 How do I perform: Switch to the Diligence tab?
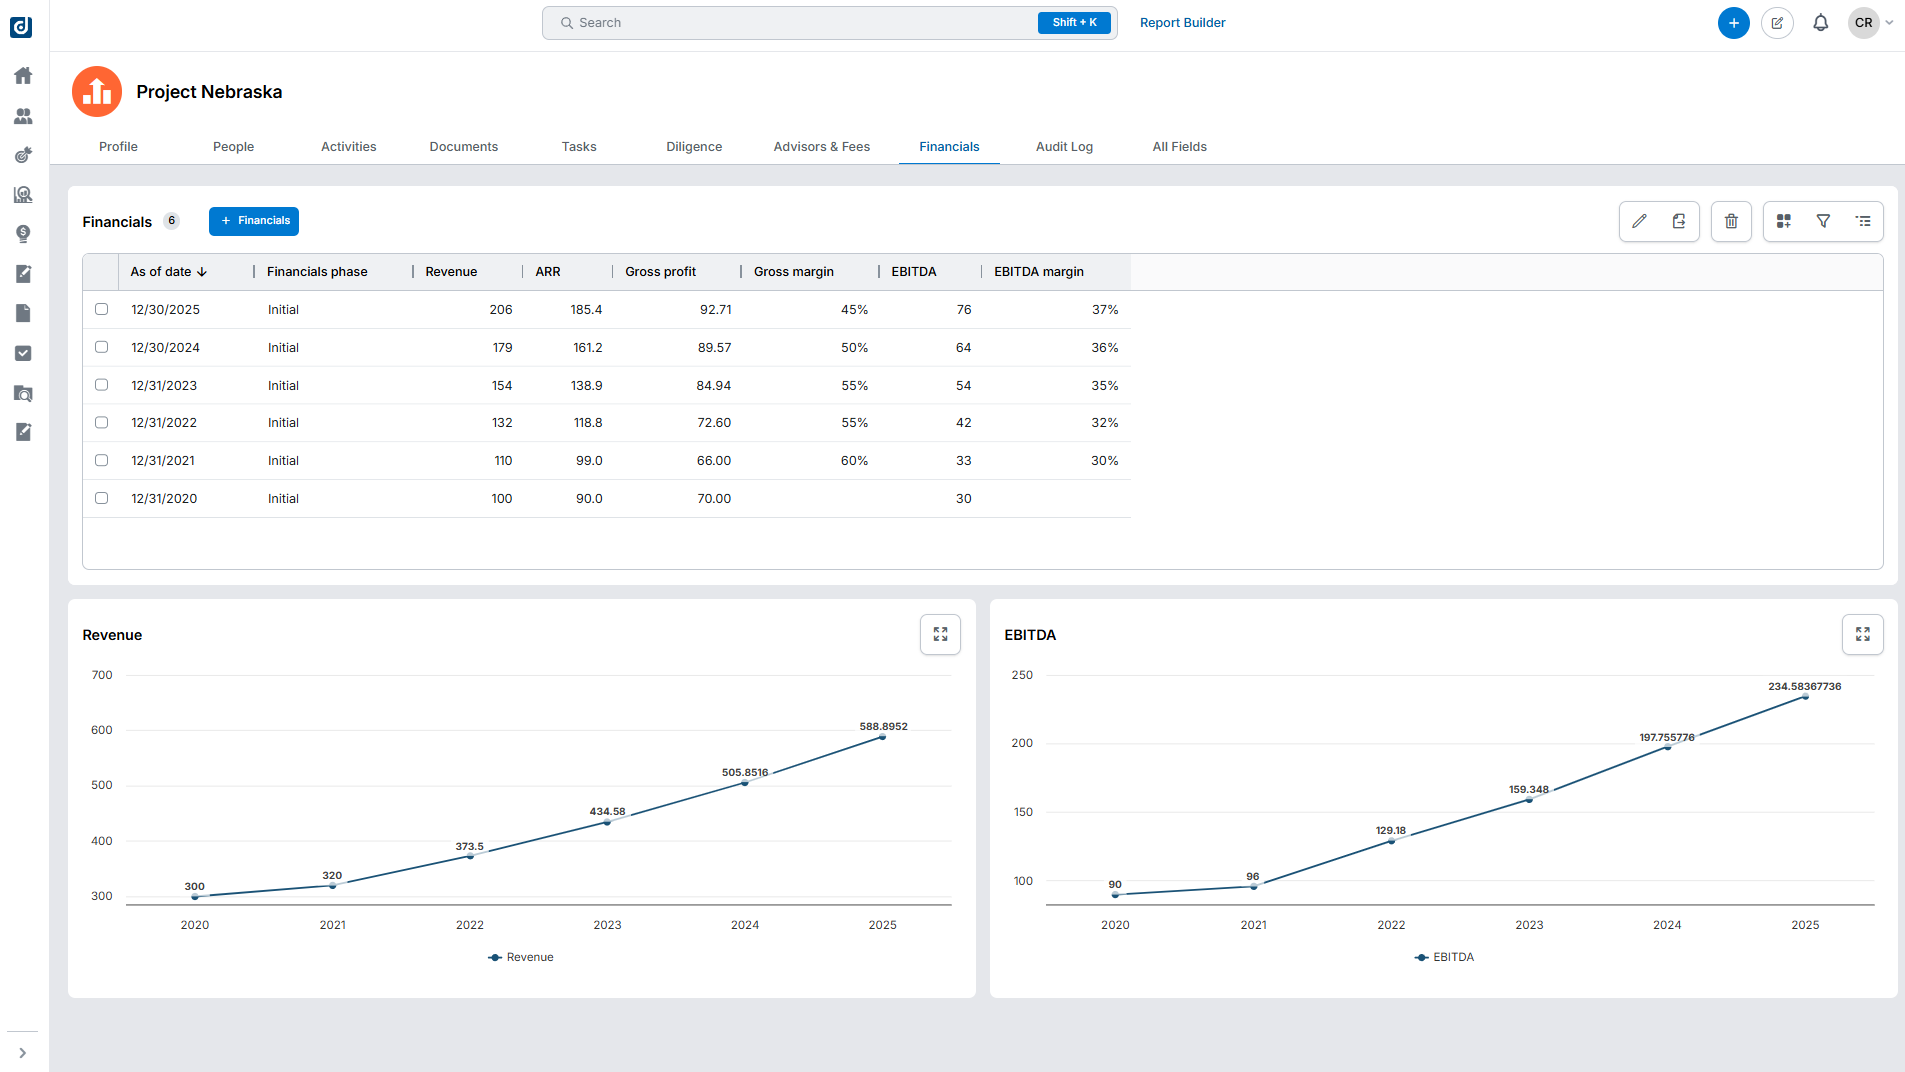694,147
